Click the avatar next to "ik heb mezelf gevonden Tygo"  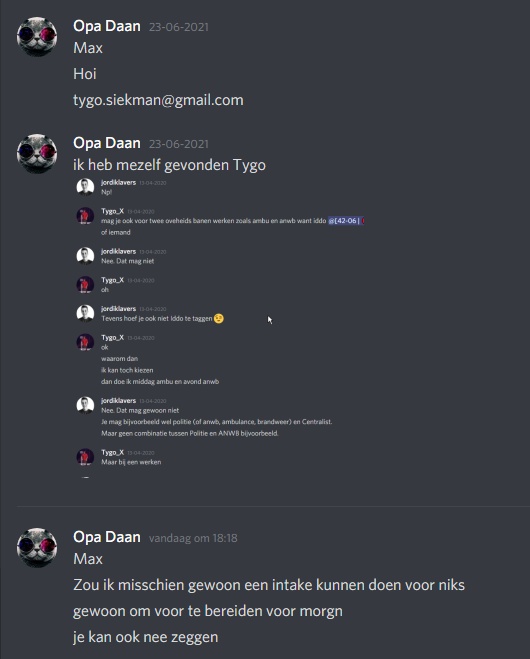[37, 154]
